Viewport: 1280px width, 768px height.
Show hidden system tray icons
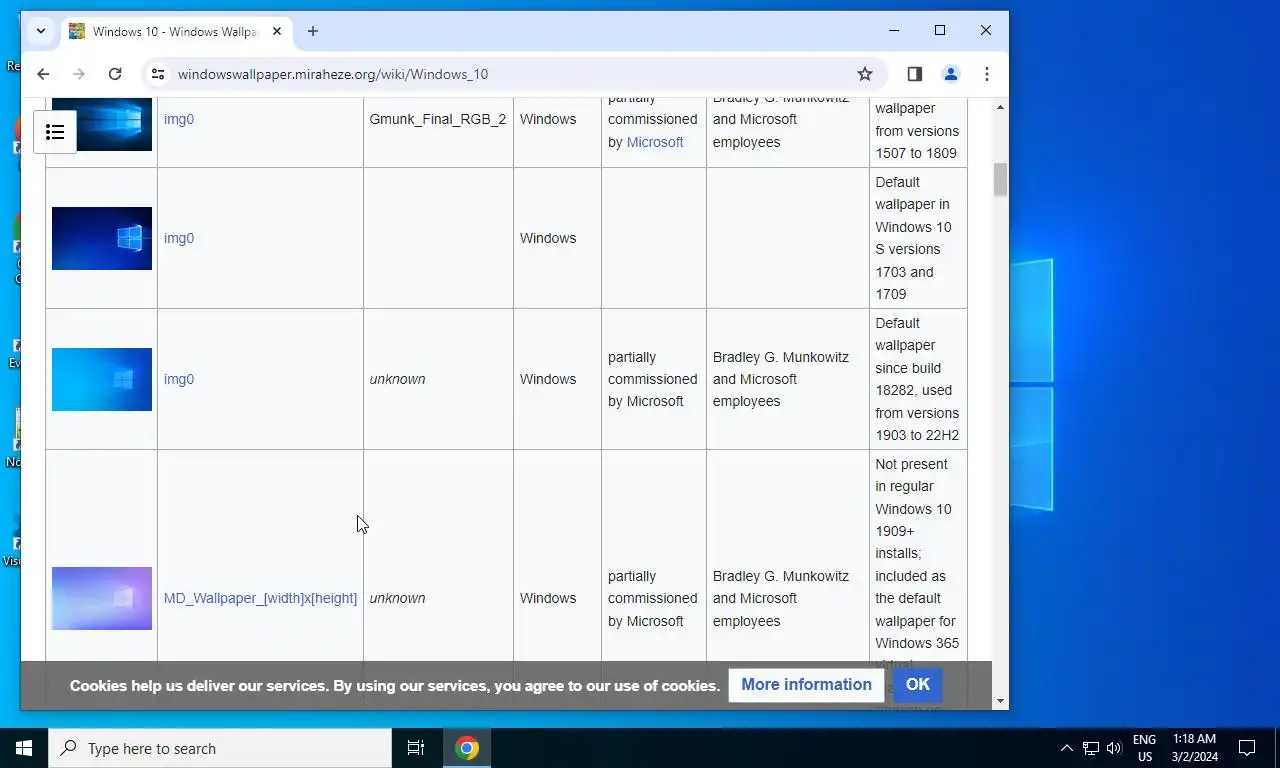pyautogui.click(x=1066, y=748)
